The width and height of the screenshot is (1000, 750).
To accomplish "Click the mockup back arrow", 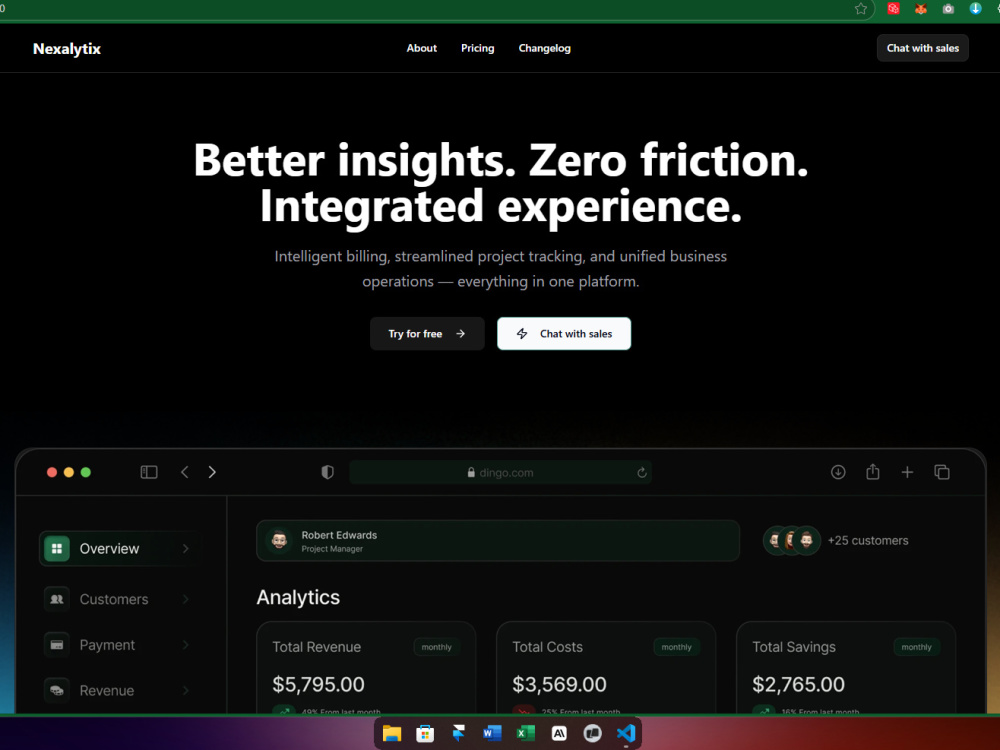I will tap(185, 472).
